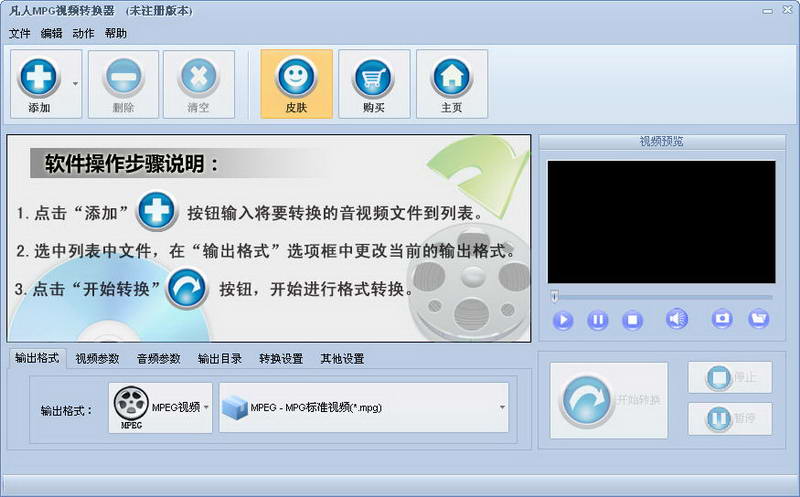The height and width of the screenshot is (497, 800).
Task: Open the 皮肤 (Skin) smiley icon
Action: (x=296, y=78)
